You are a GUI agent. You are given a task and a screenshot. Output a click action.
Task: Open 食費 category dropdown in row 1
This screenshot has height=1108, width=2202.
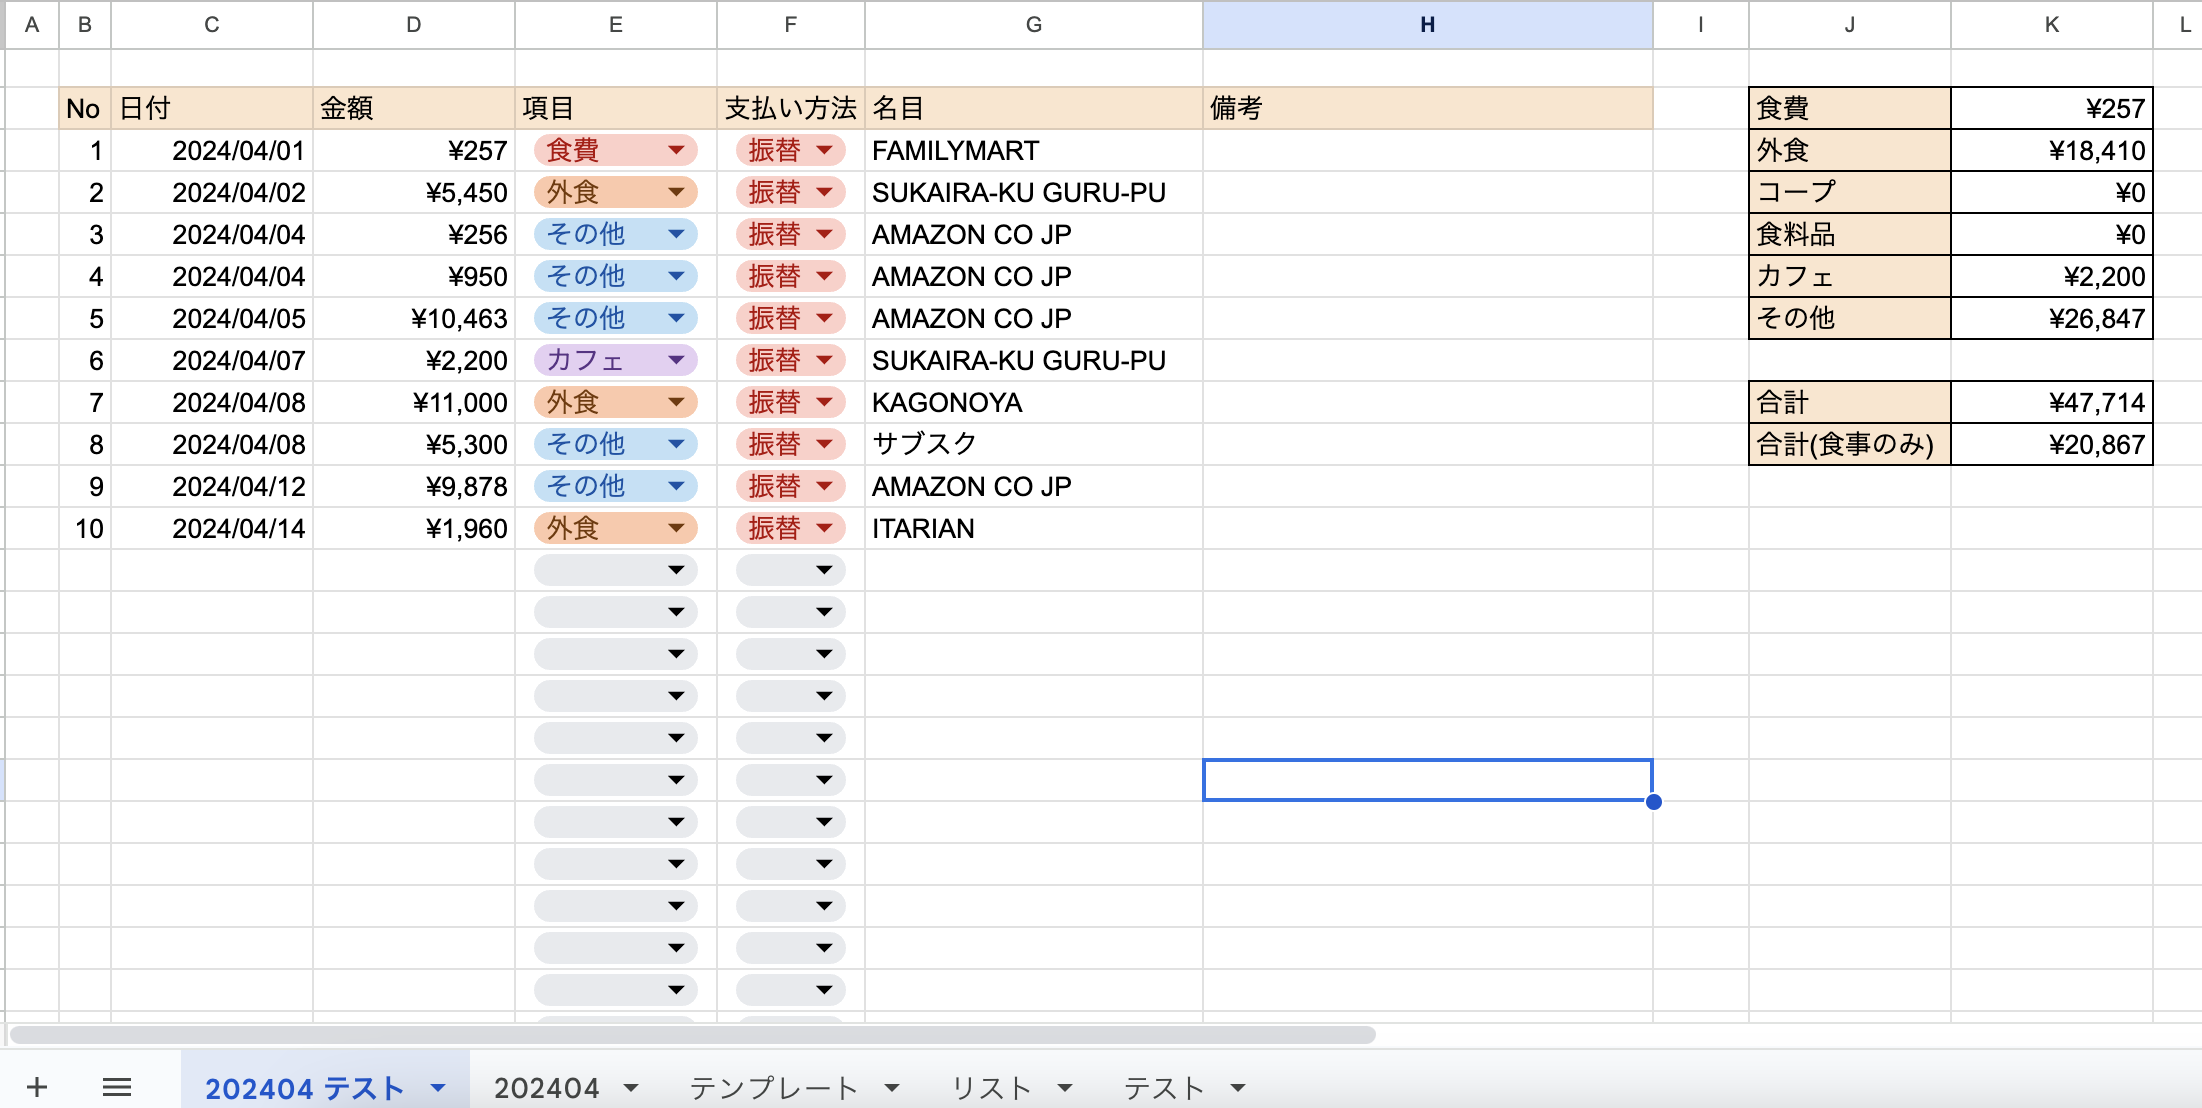click(x=676, y=150)
